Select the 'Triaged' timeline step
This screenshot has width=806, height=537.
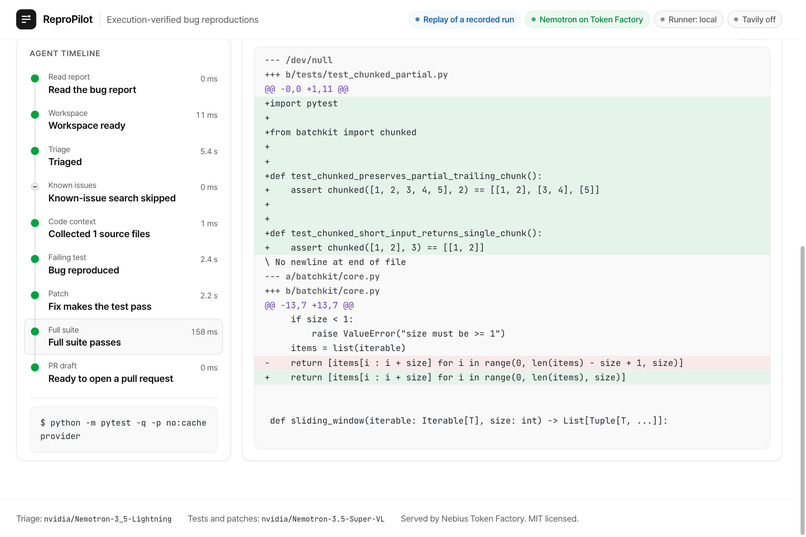pyautogui.click(x=123, y=156)
